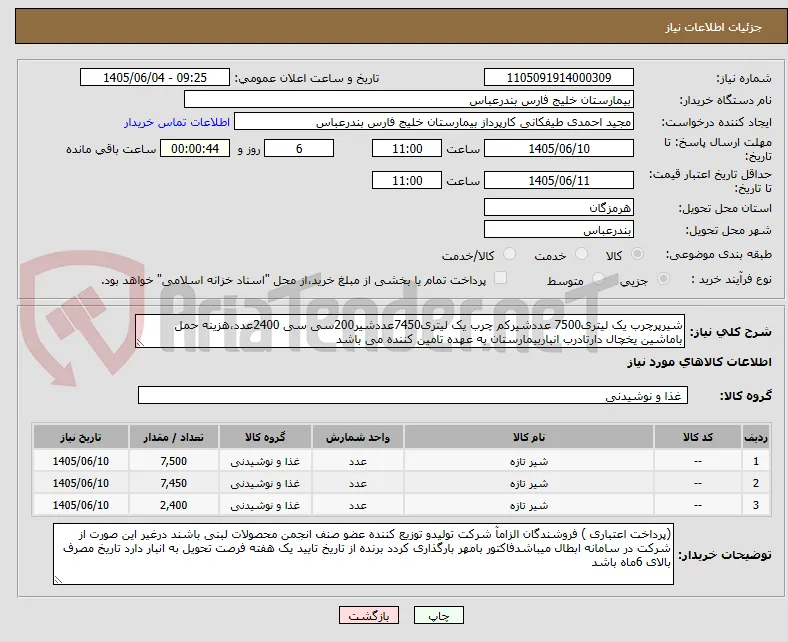Click شیر تازه in row 1
The image size is (788, 642).
coord(529,462)
